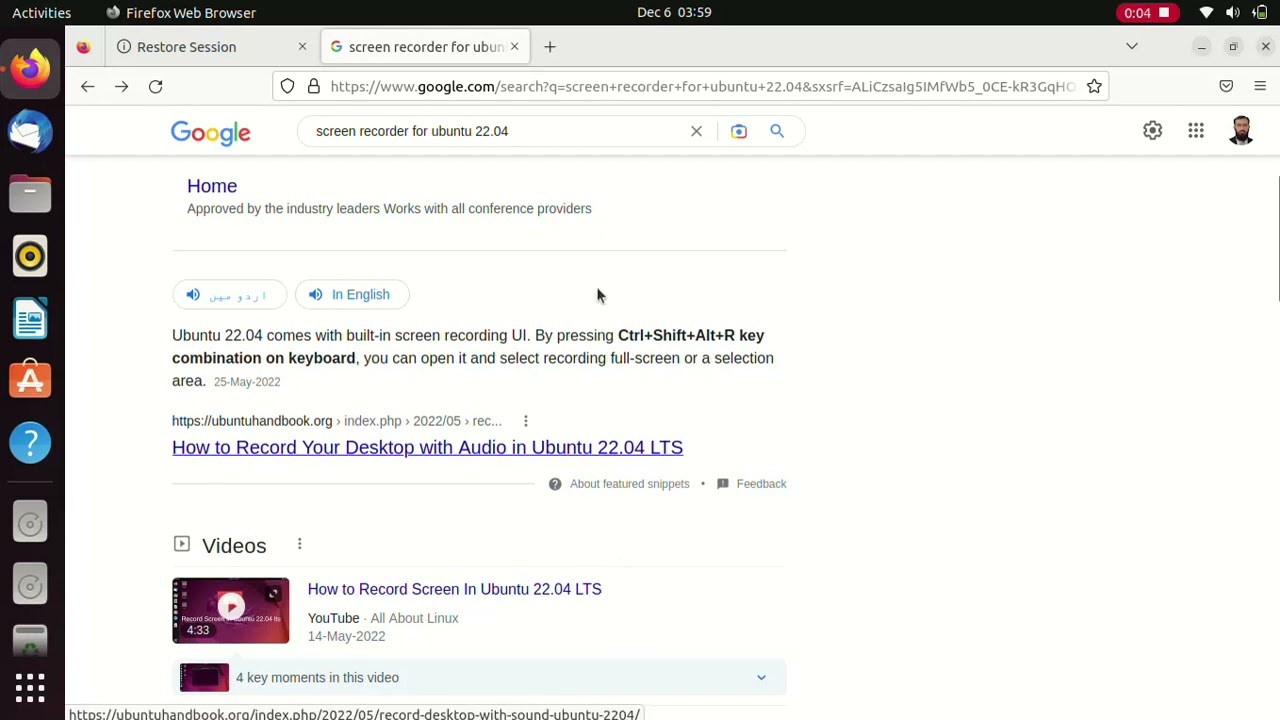Image resolution: width=1280 pixels, height=720 pixels.
Task: Open the Firefox Web Browser app menu
Action: tap(180, 13)
